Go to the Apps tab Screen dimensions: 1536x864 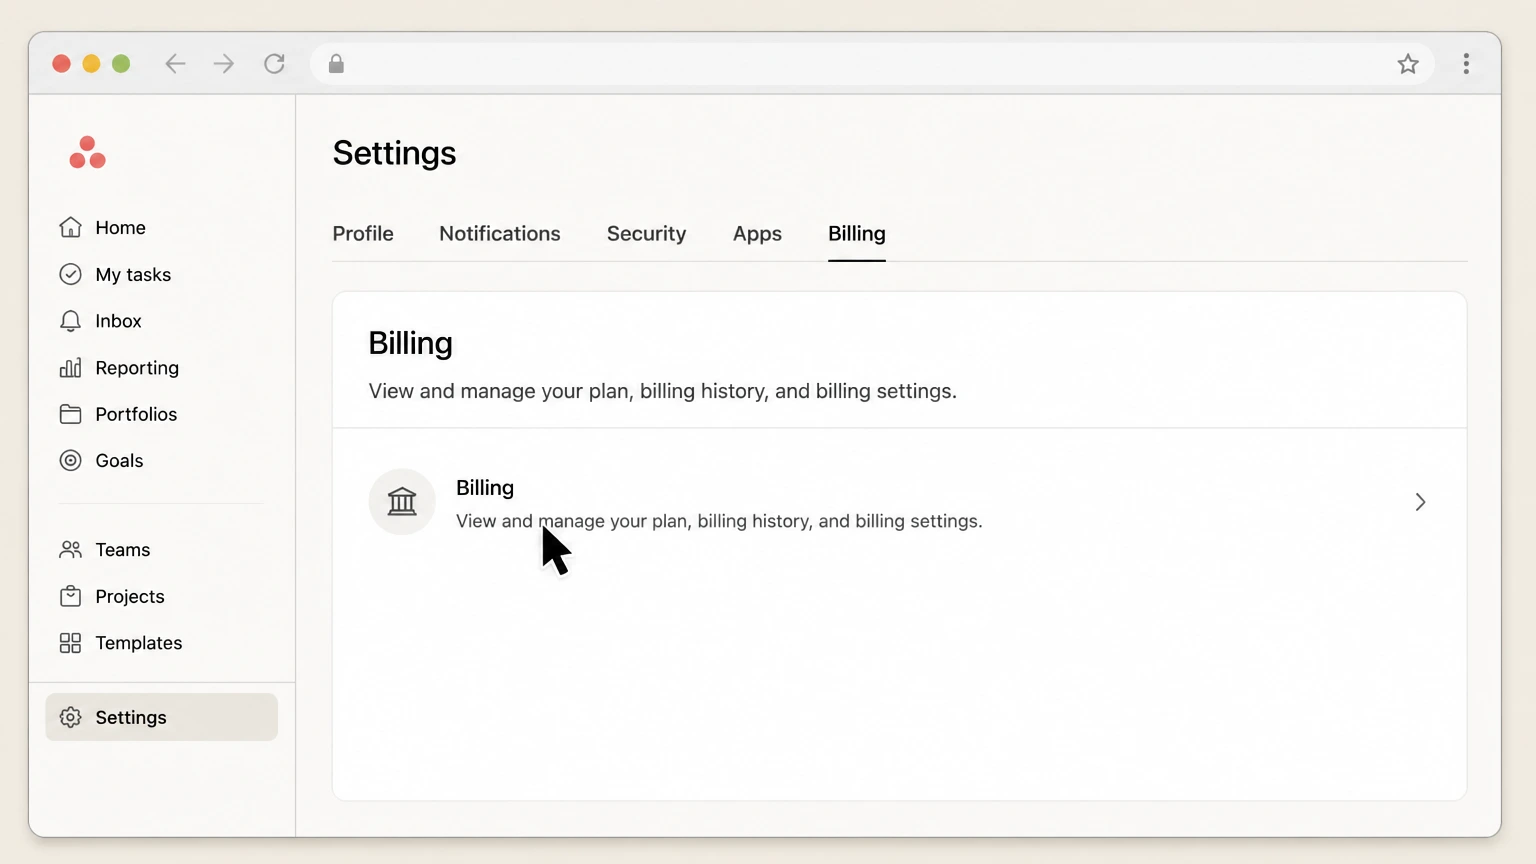(x=757, y=234)
